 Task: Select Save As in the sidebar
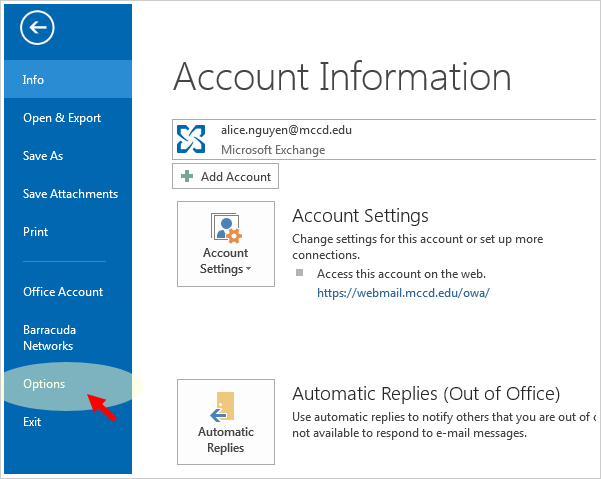43,156
